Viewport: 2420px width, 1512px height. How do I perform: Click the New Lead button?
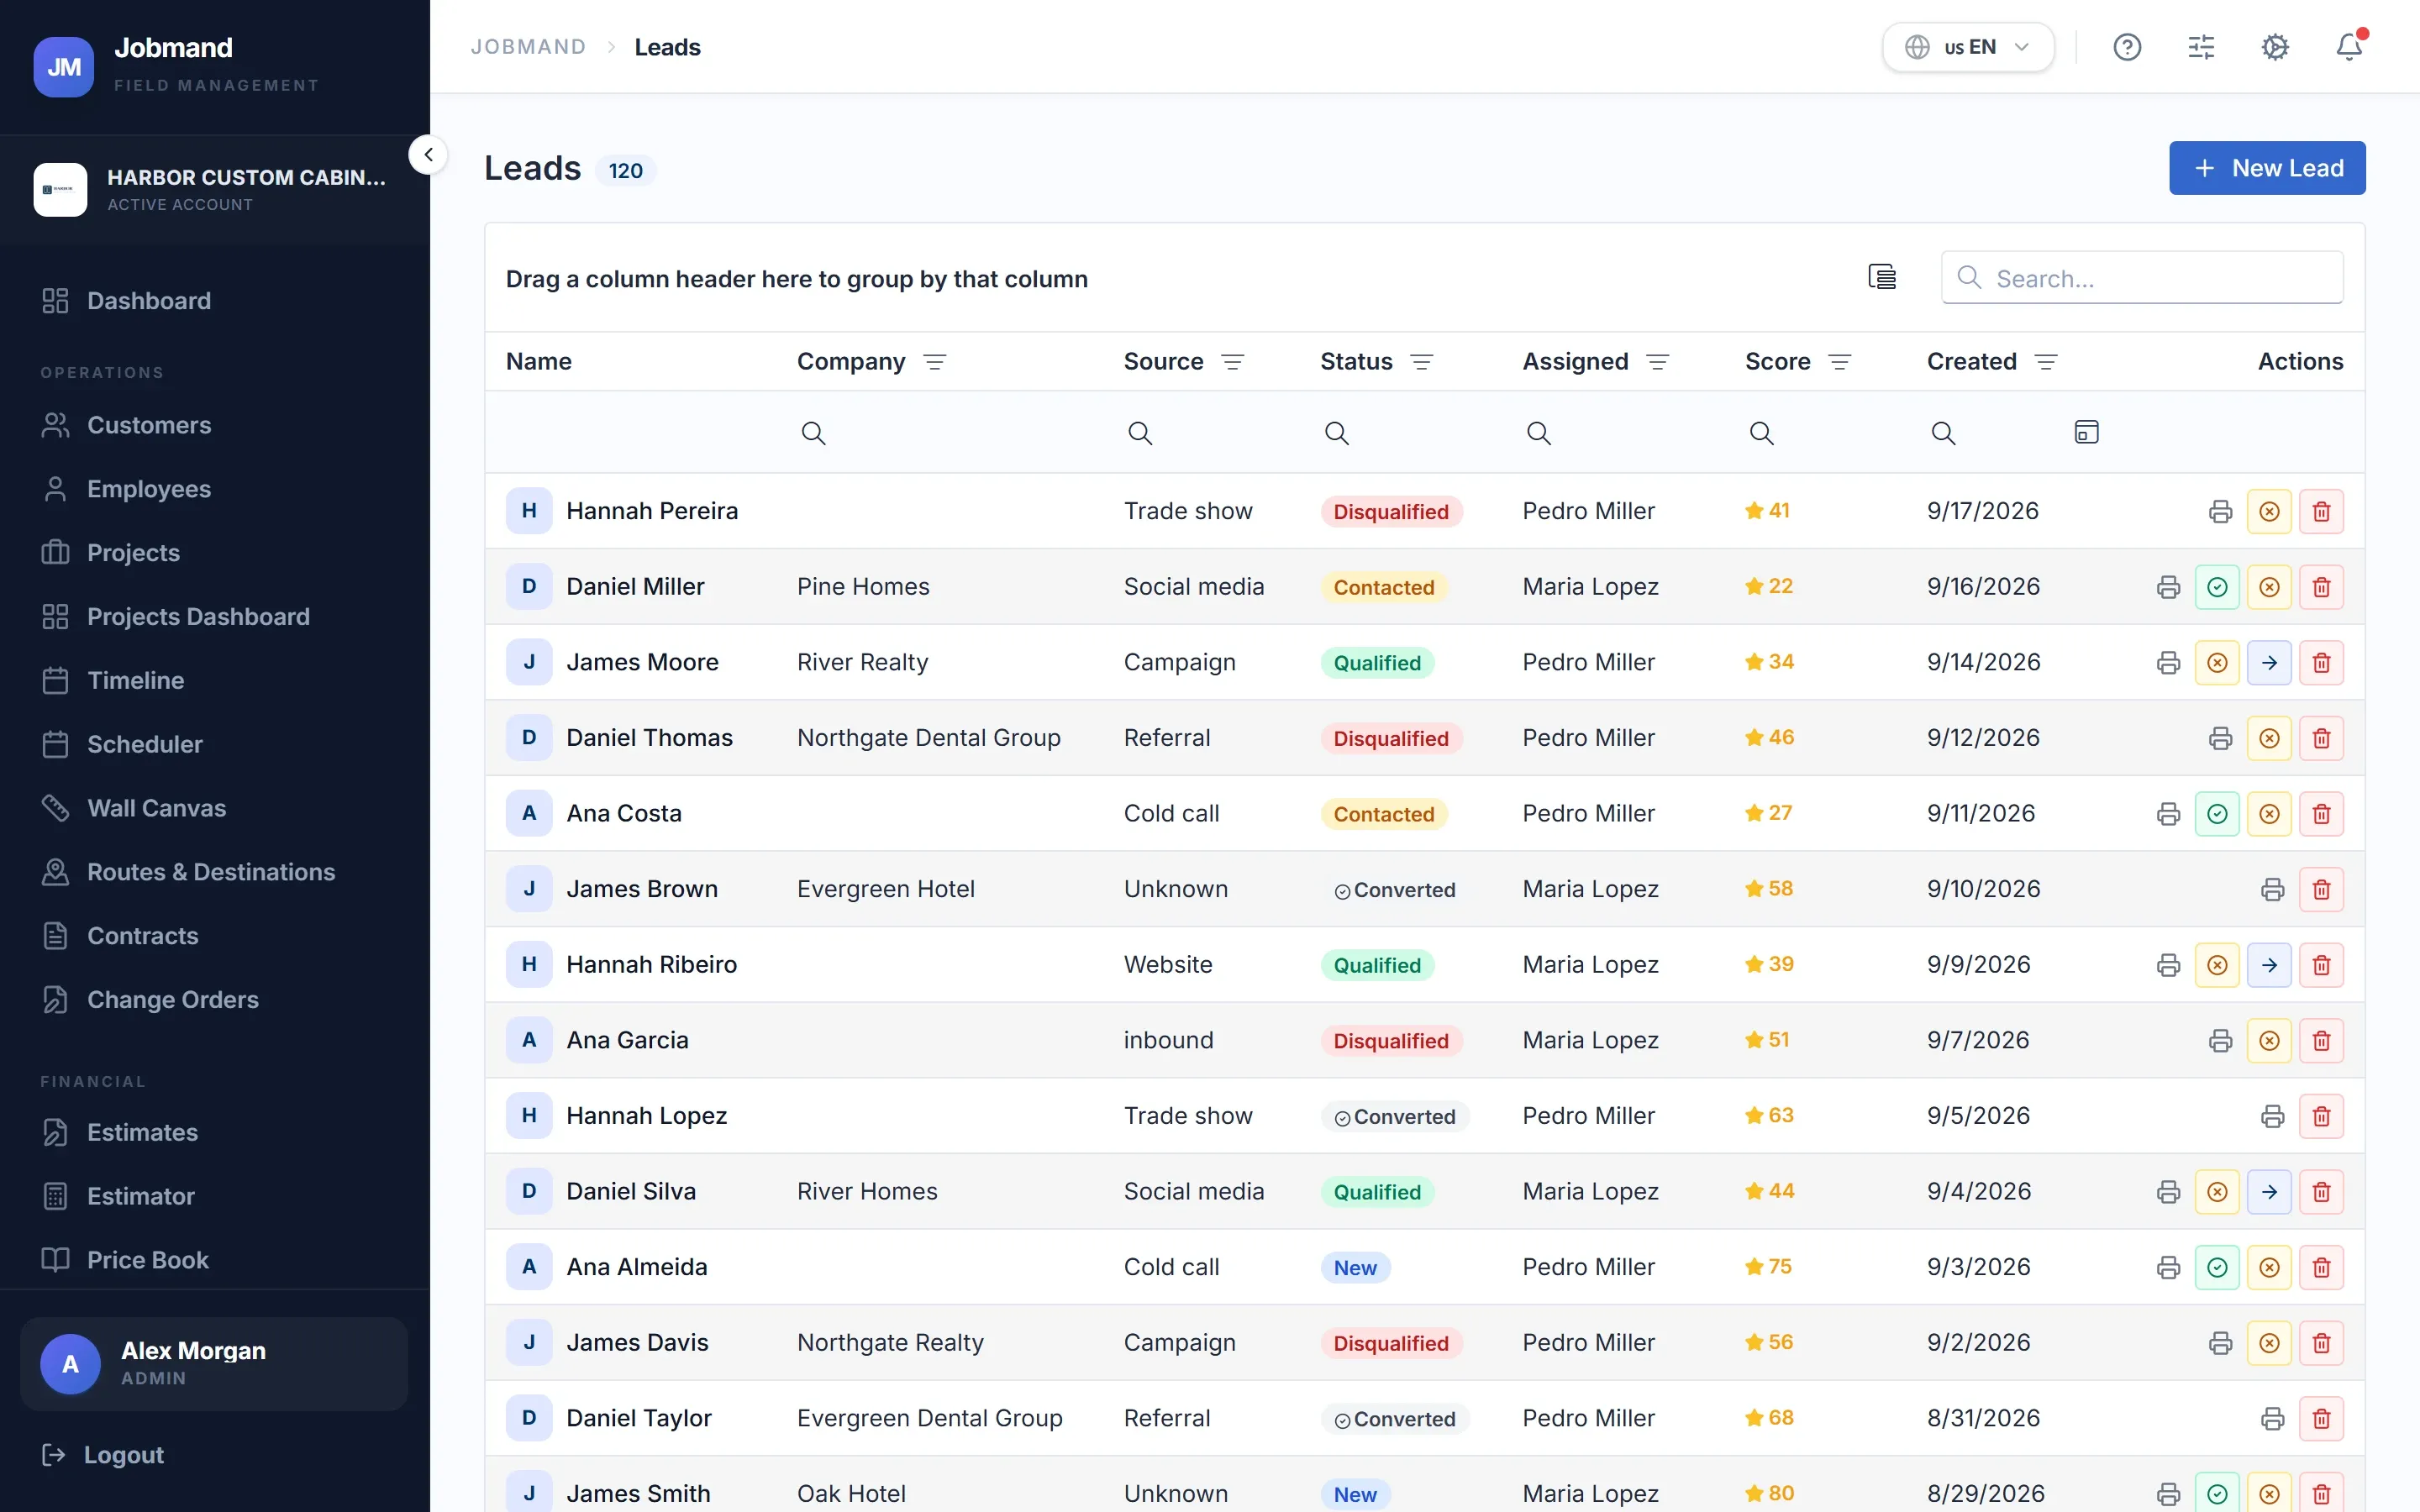[2266, 168]
